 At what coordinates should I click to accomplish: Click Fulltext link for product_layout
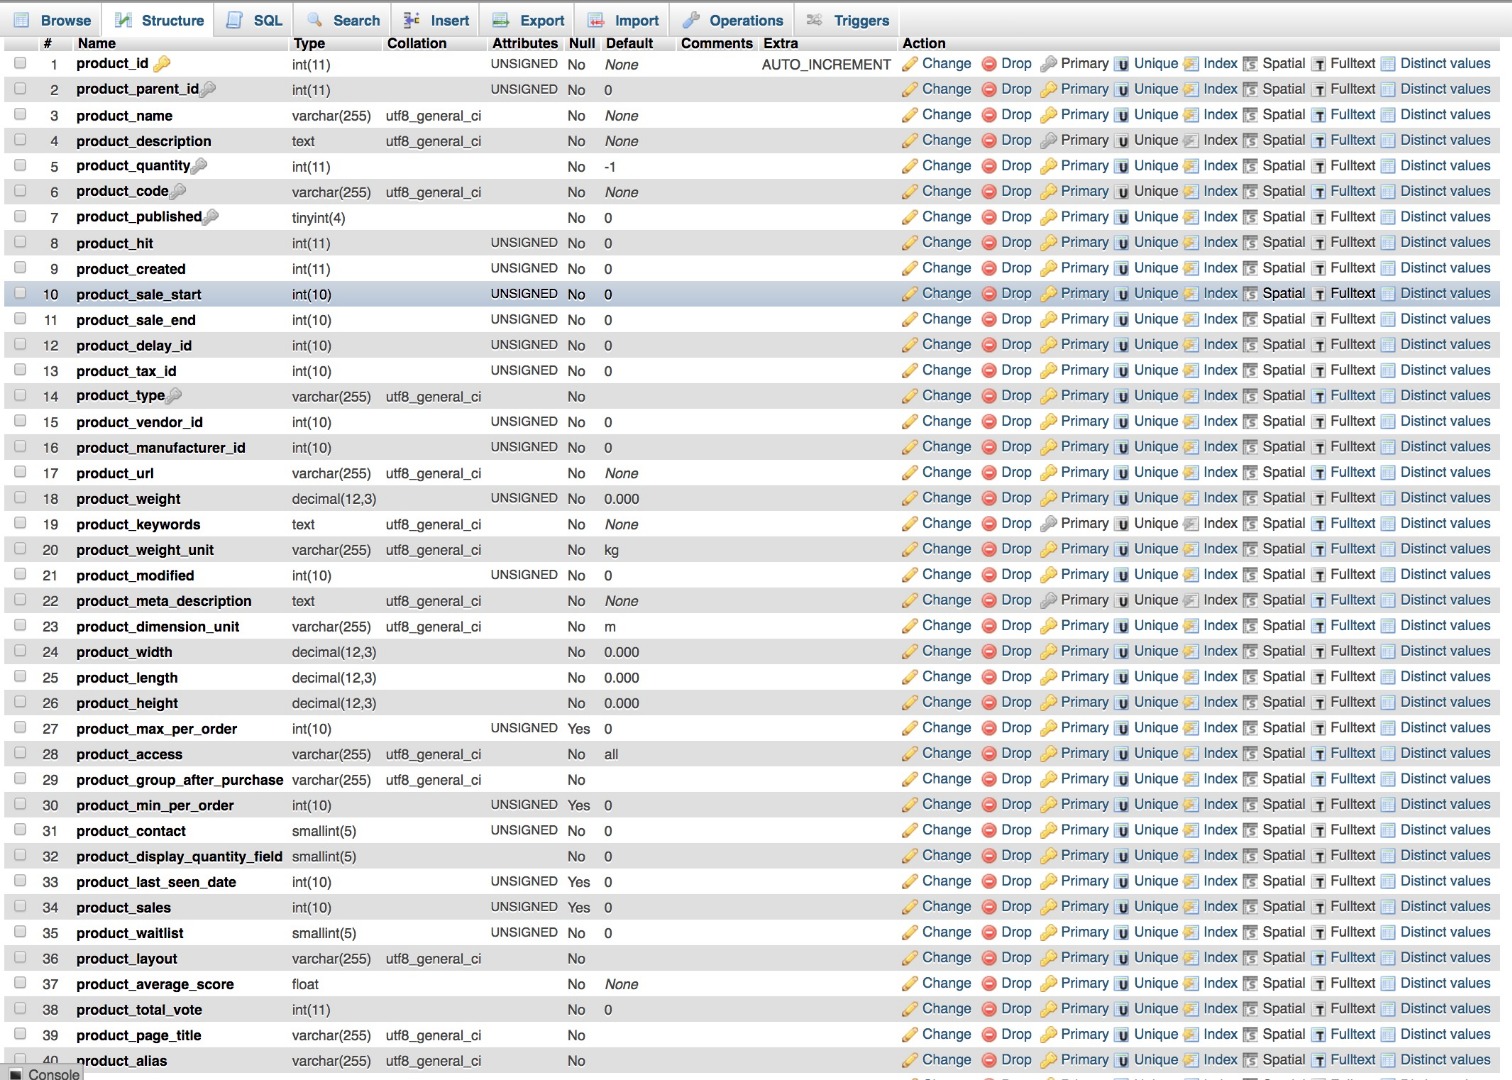[x=1353, y=957]
